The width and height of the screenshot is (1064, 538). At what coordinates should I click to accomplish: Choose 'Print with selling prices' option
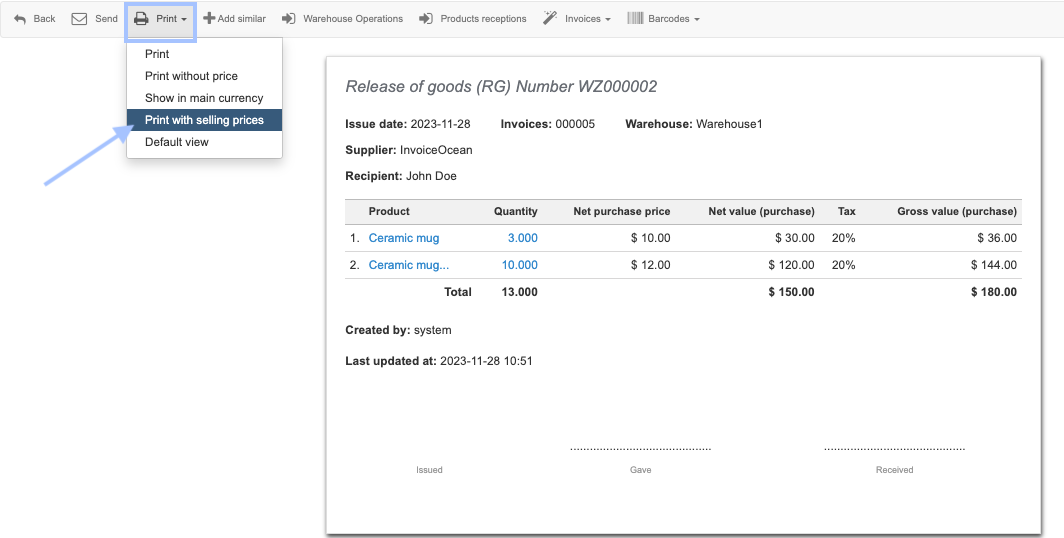pyautogui.click(x=204, y=120)
